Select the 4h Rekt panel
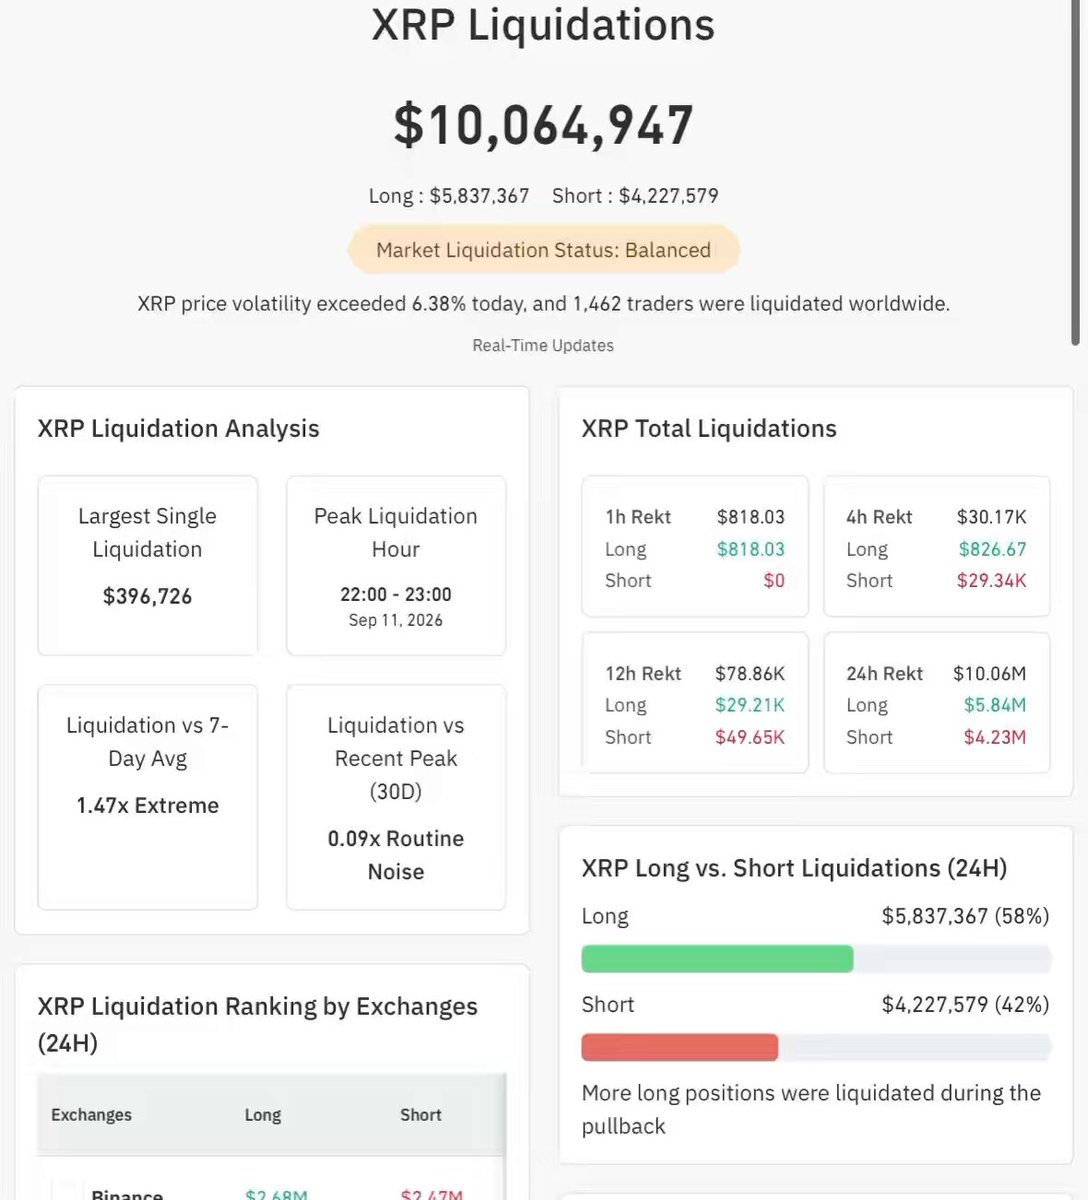The width and height of the screenshot is (1088, 1200). (937, 547)
